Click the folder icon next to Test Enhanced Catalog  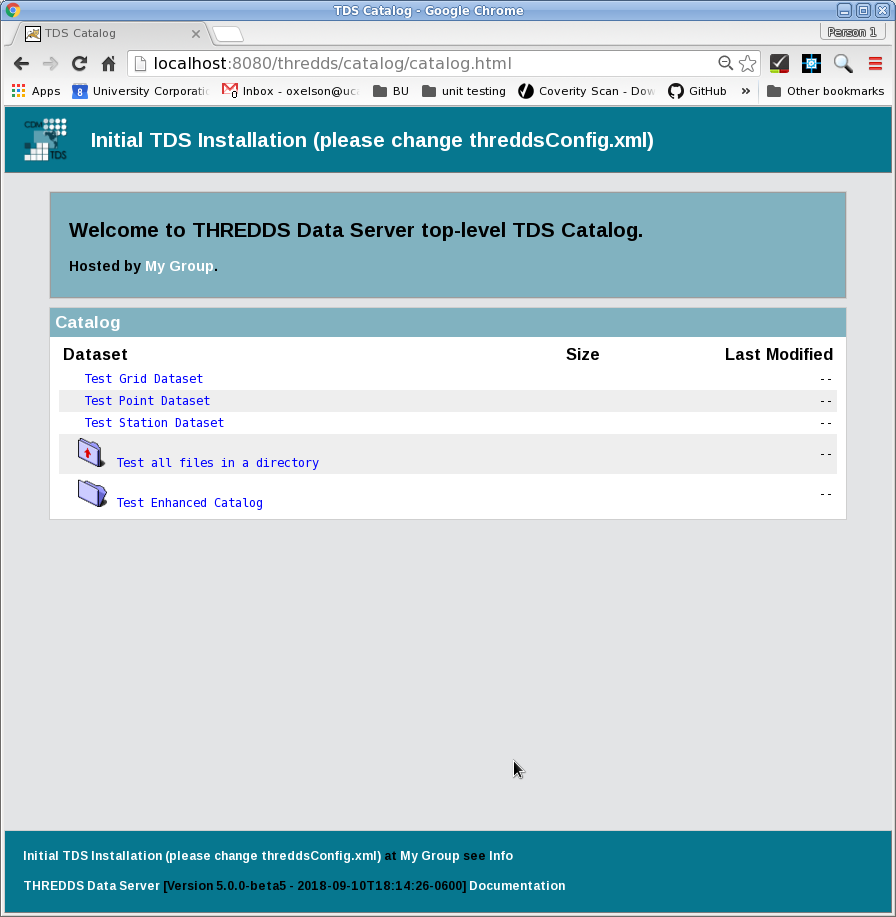tap(92, 493)
